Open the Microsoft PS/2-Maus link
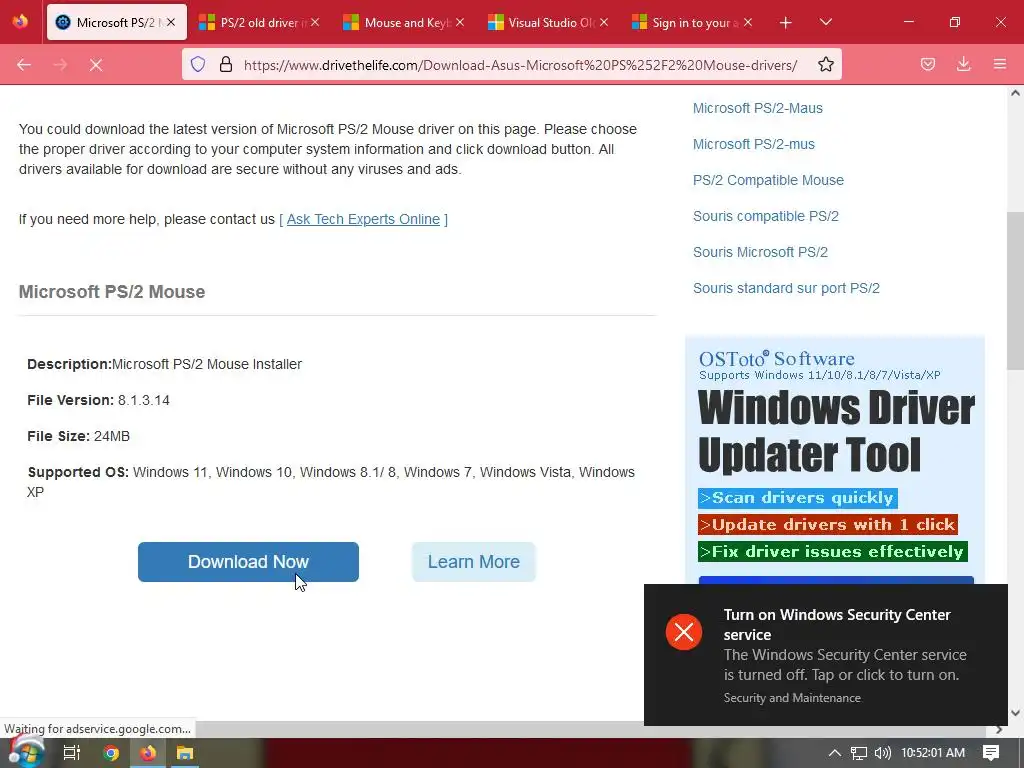Image resolution: width=1024 pixels, height=768 pixels. pyautogui.click(x=758, y=108)
